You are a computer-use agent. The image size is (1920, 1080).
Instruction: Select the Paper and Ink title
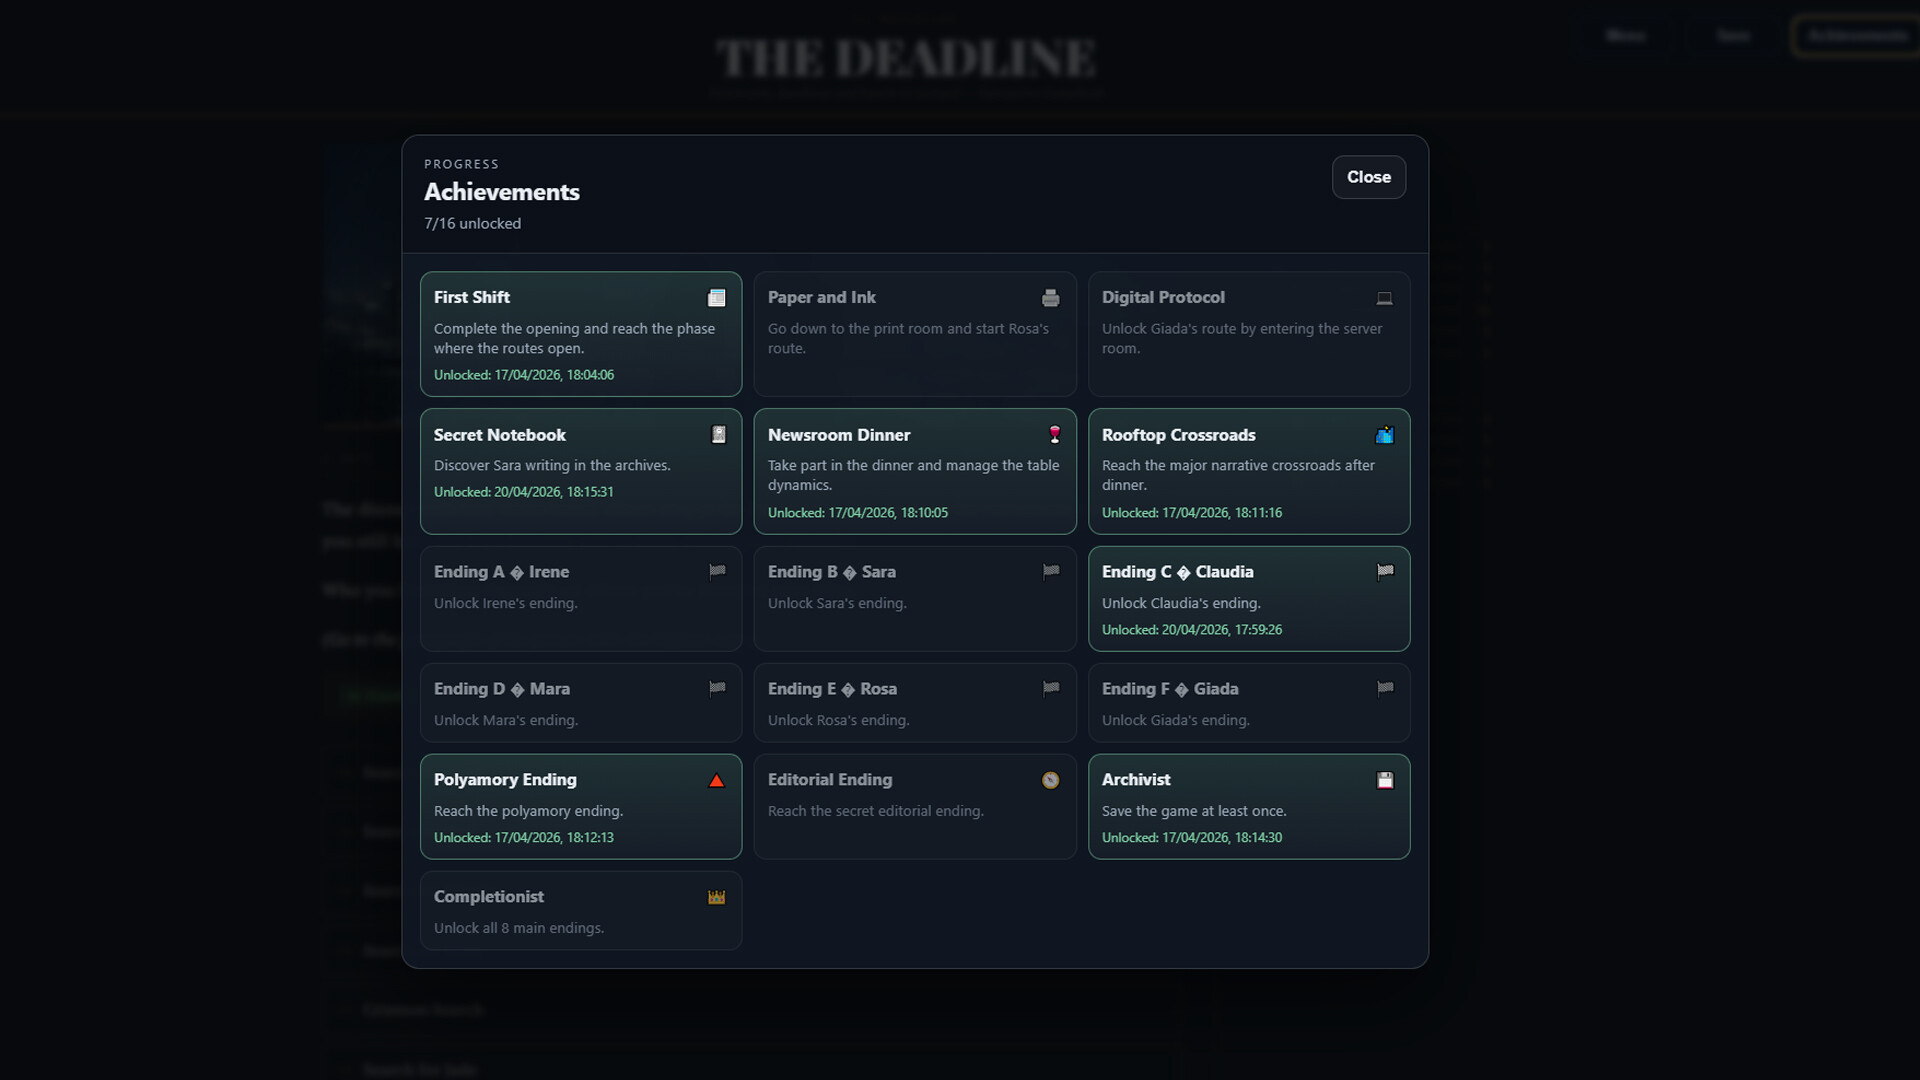point(821,297)
